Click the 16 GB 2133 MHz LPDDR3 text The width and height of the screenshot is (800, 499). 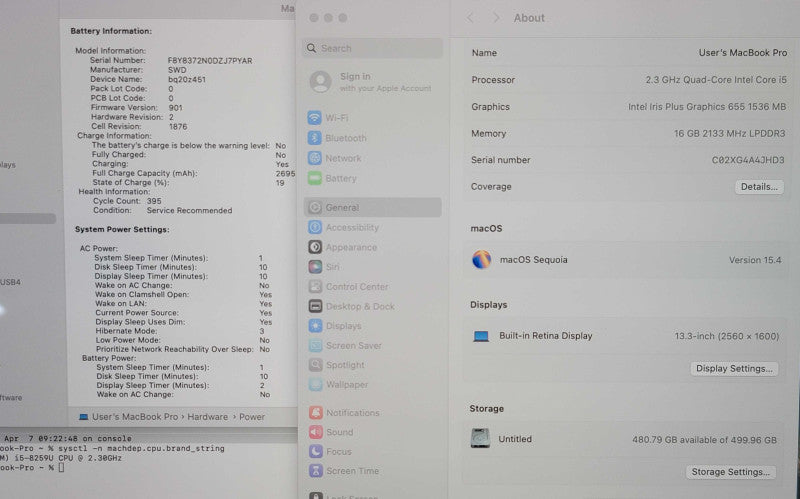(730, 133)
